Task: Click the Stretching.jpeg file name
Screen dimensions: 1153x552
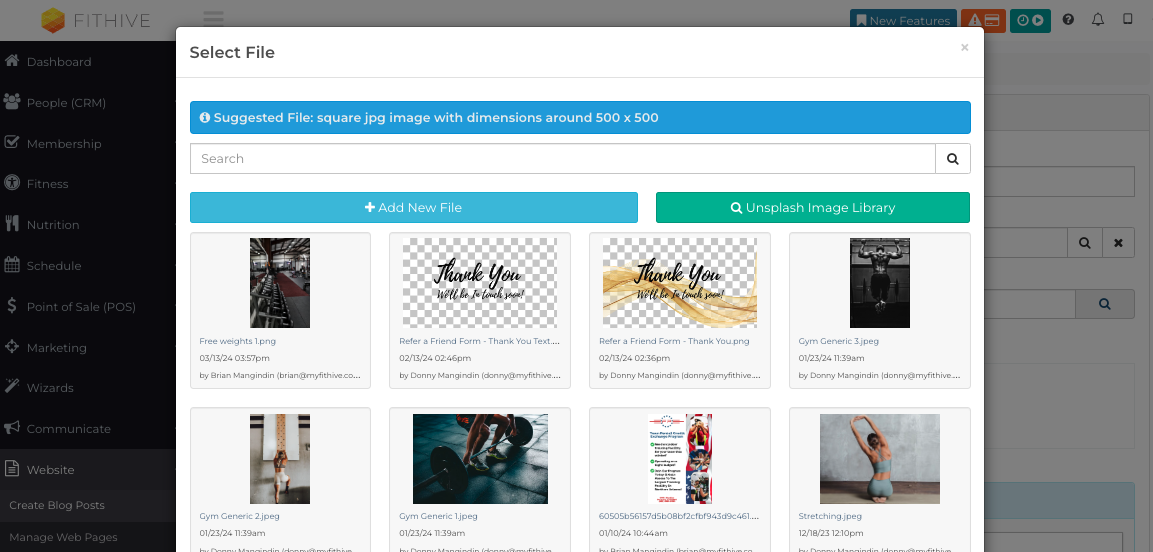Action: (830, 516)
